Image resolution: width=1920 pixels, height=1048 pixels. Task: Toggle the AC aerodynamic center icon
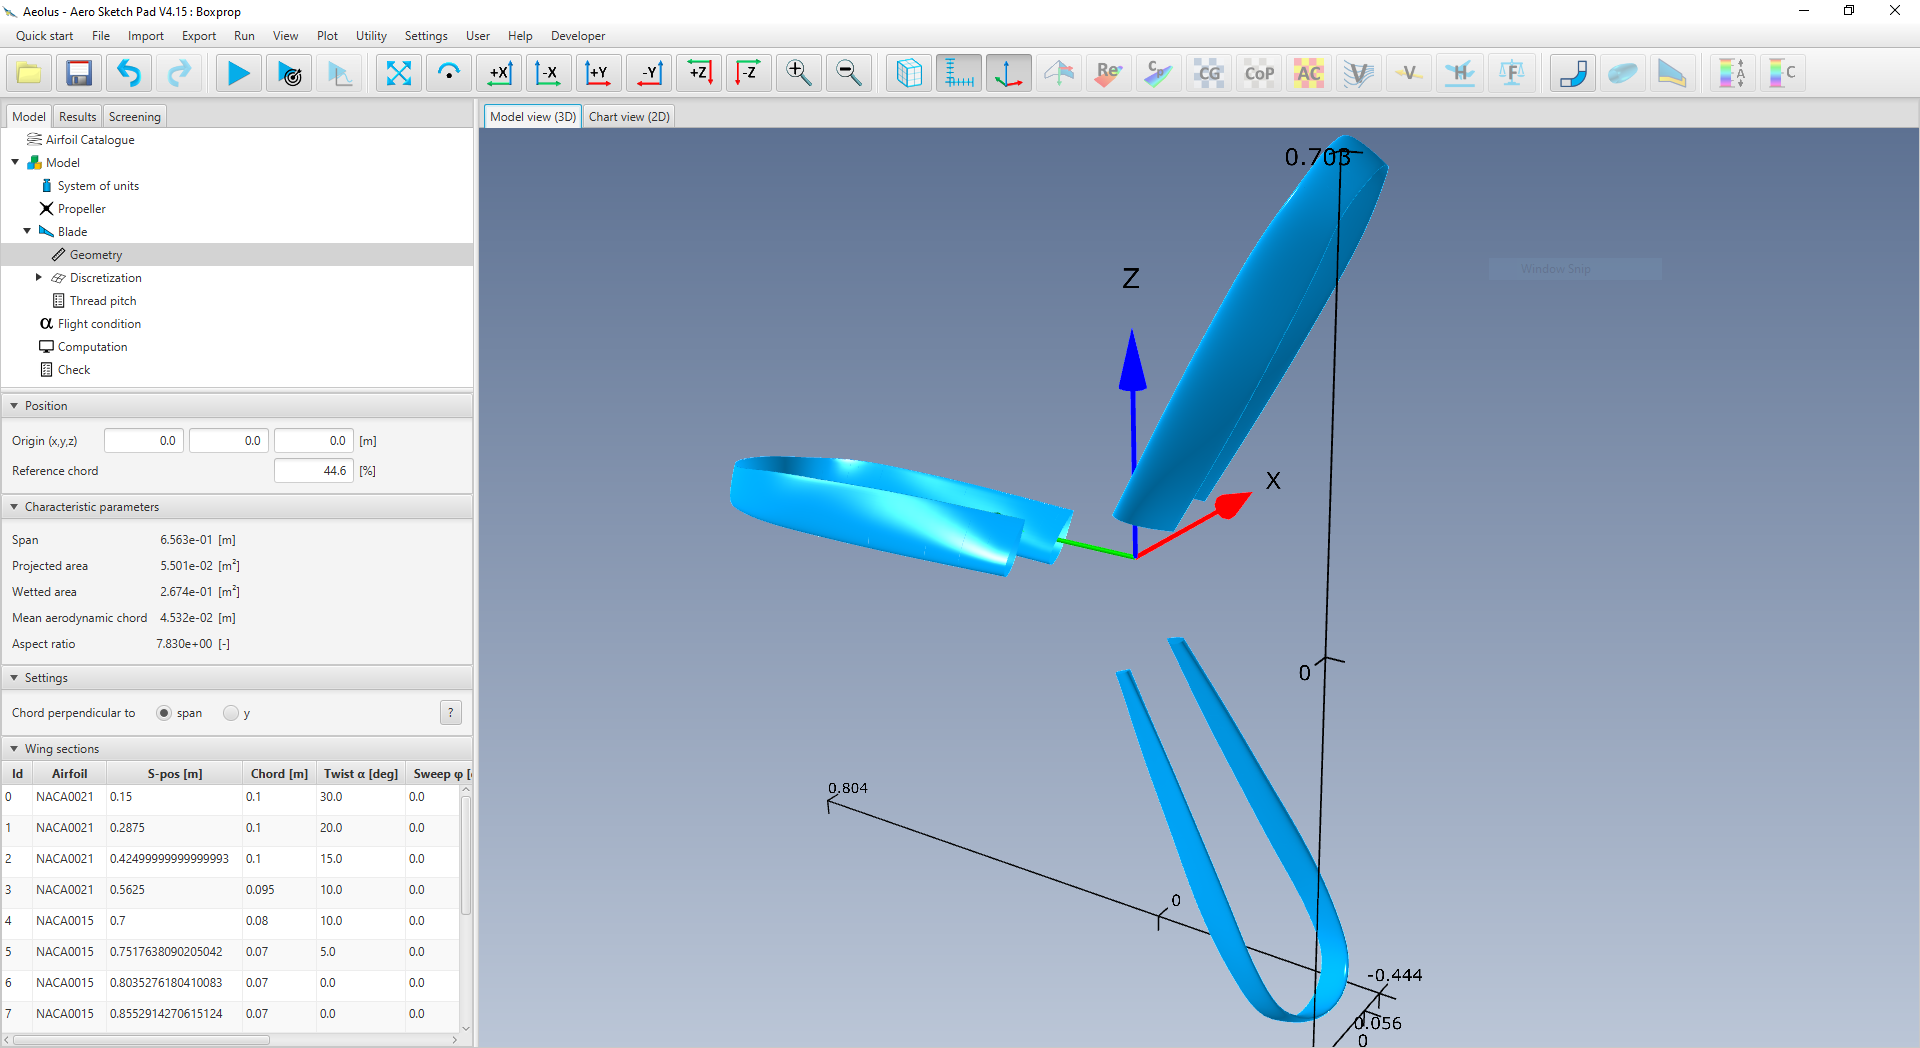[x=1308, y=72]
